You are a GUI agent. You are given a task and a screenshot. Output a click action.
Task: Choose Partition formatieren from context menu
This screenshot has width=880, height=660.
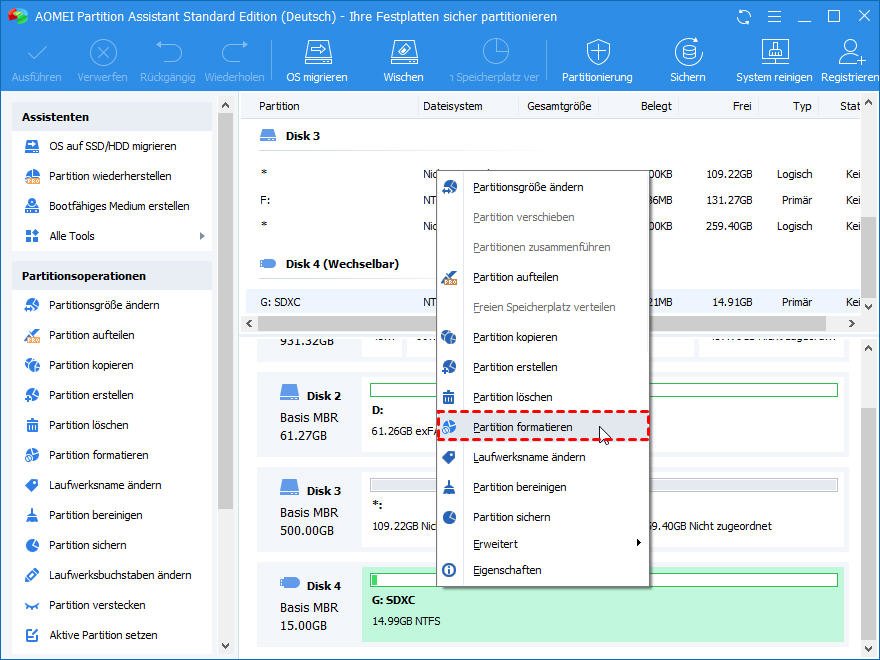pos(543,427)
